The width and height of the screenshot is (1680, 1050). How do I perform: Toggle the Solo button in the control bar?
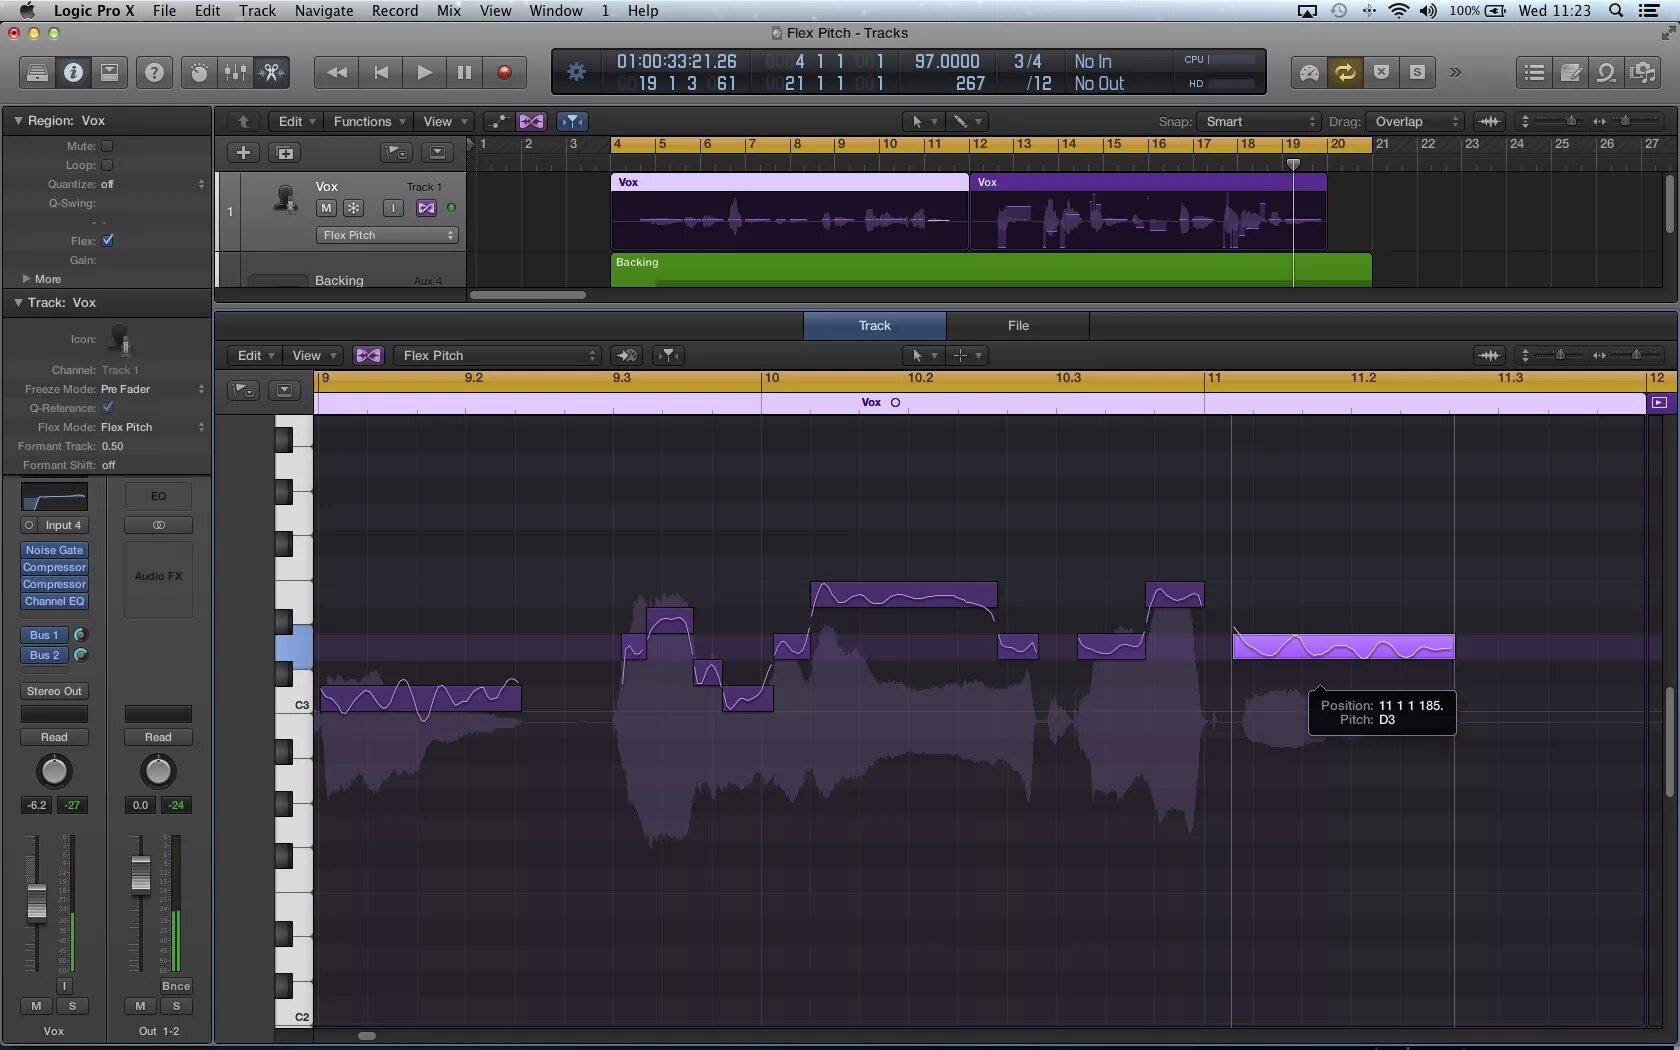[1417, 72]
